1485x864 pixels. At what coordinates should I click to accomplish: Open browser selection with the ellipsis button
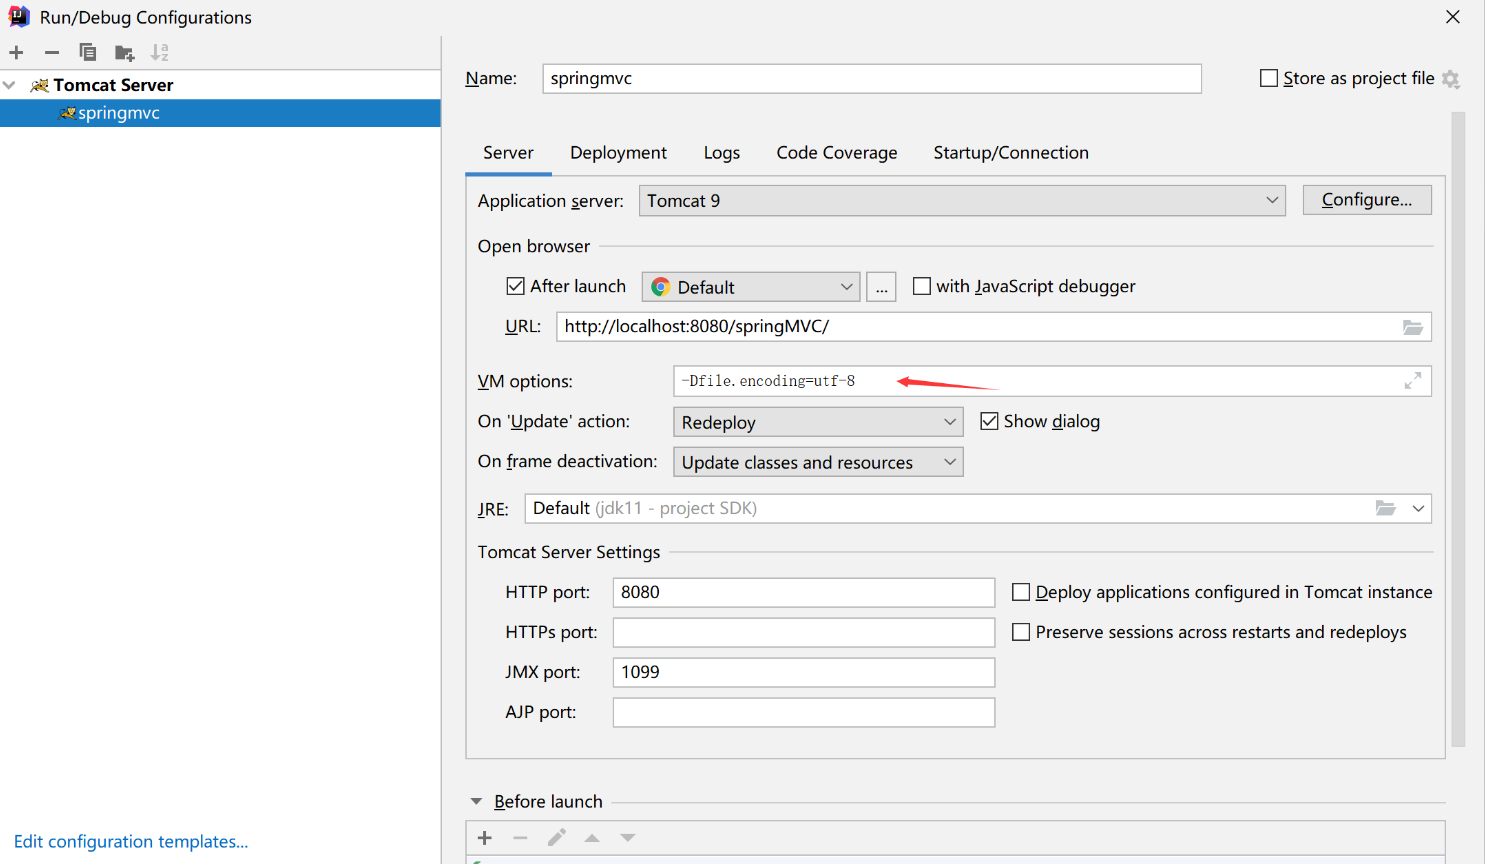881,287
